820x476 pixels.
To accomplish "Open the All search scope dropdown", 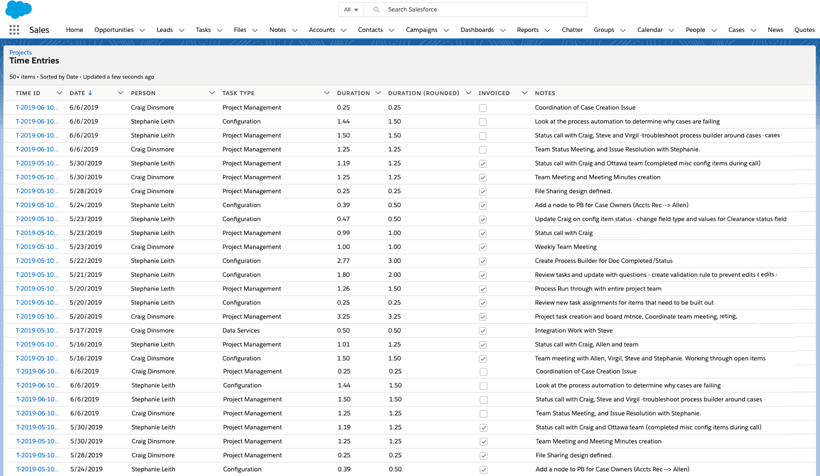I will [350, 9].
